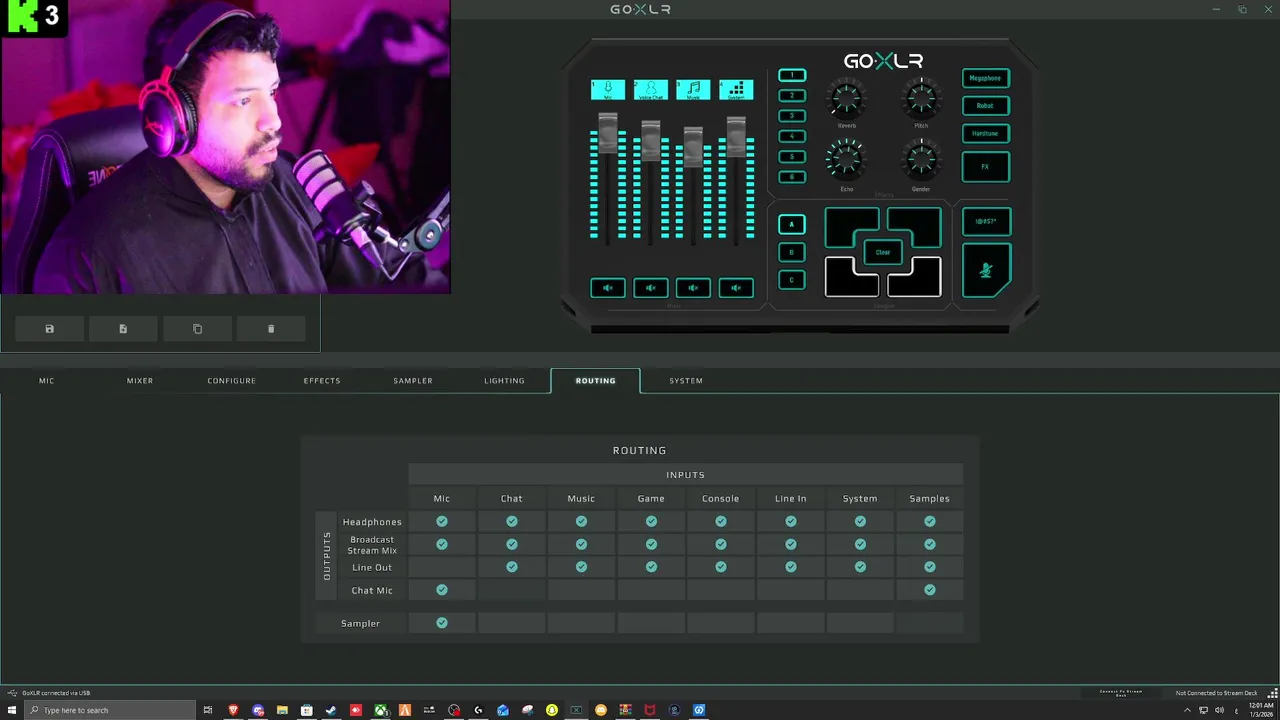
Task: Click the Music channel fader handle
Action: pos(693,145)
